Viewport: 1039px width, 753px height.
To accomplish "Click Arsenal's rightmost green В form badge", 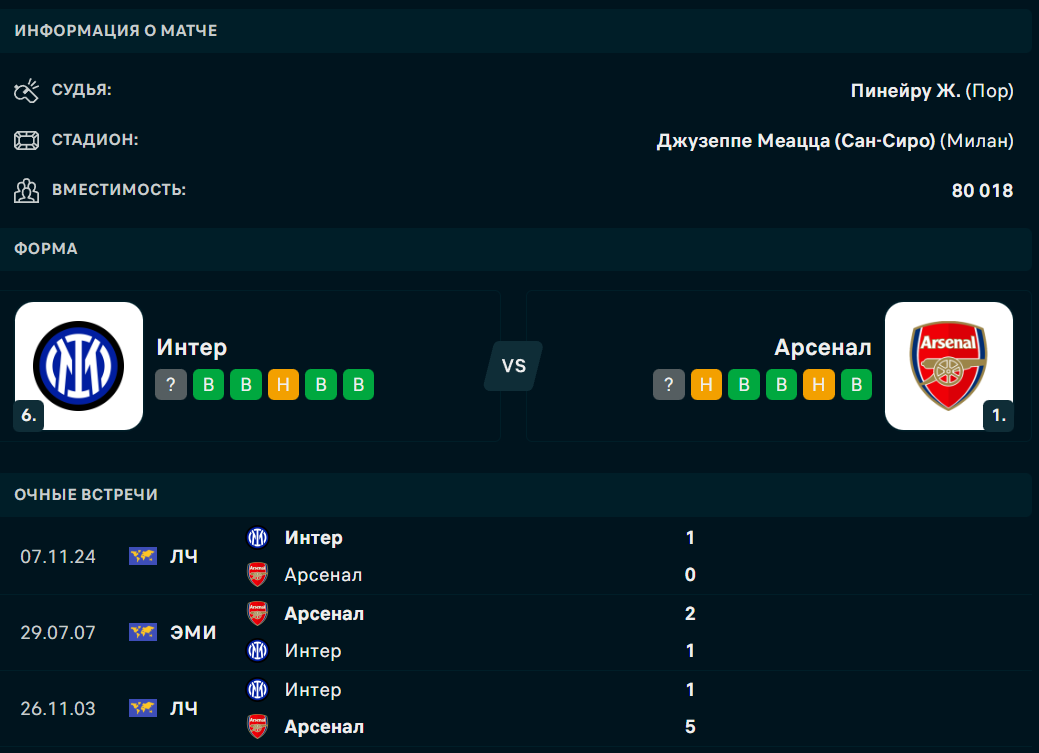I will click(856, 385).
